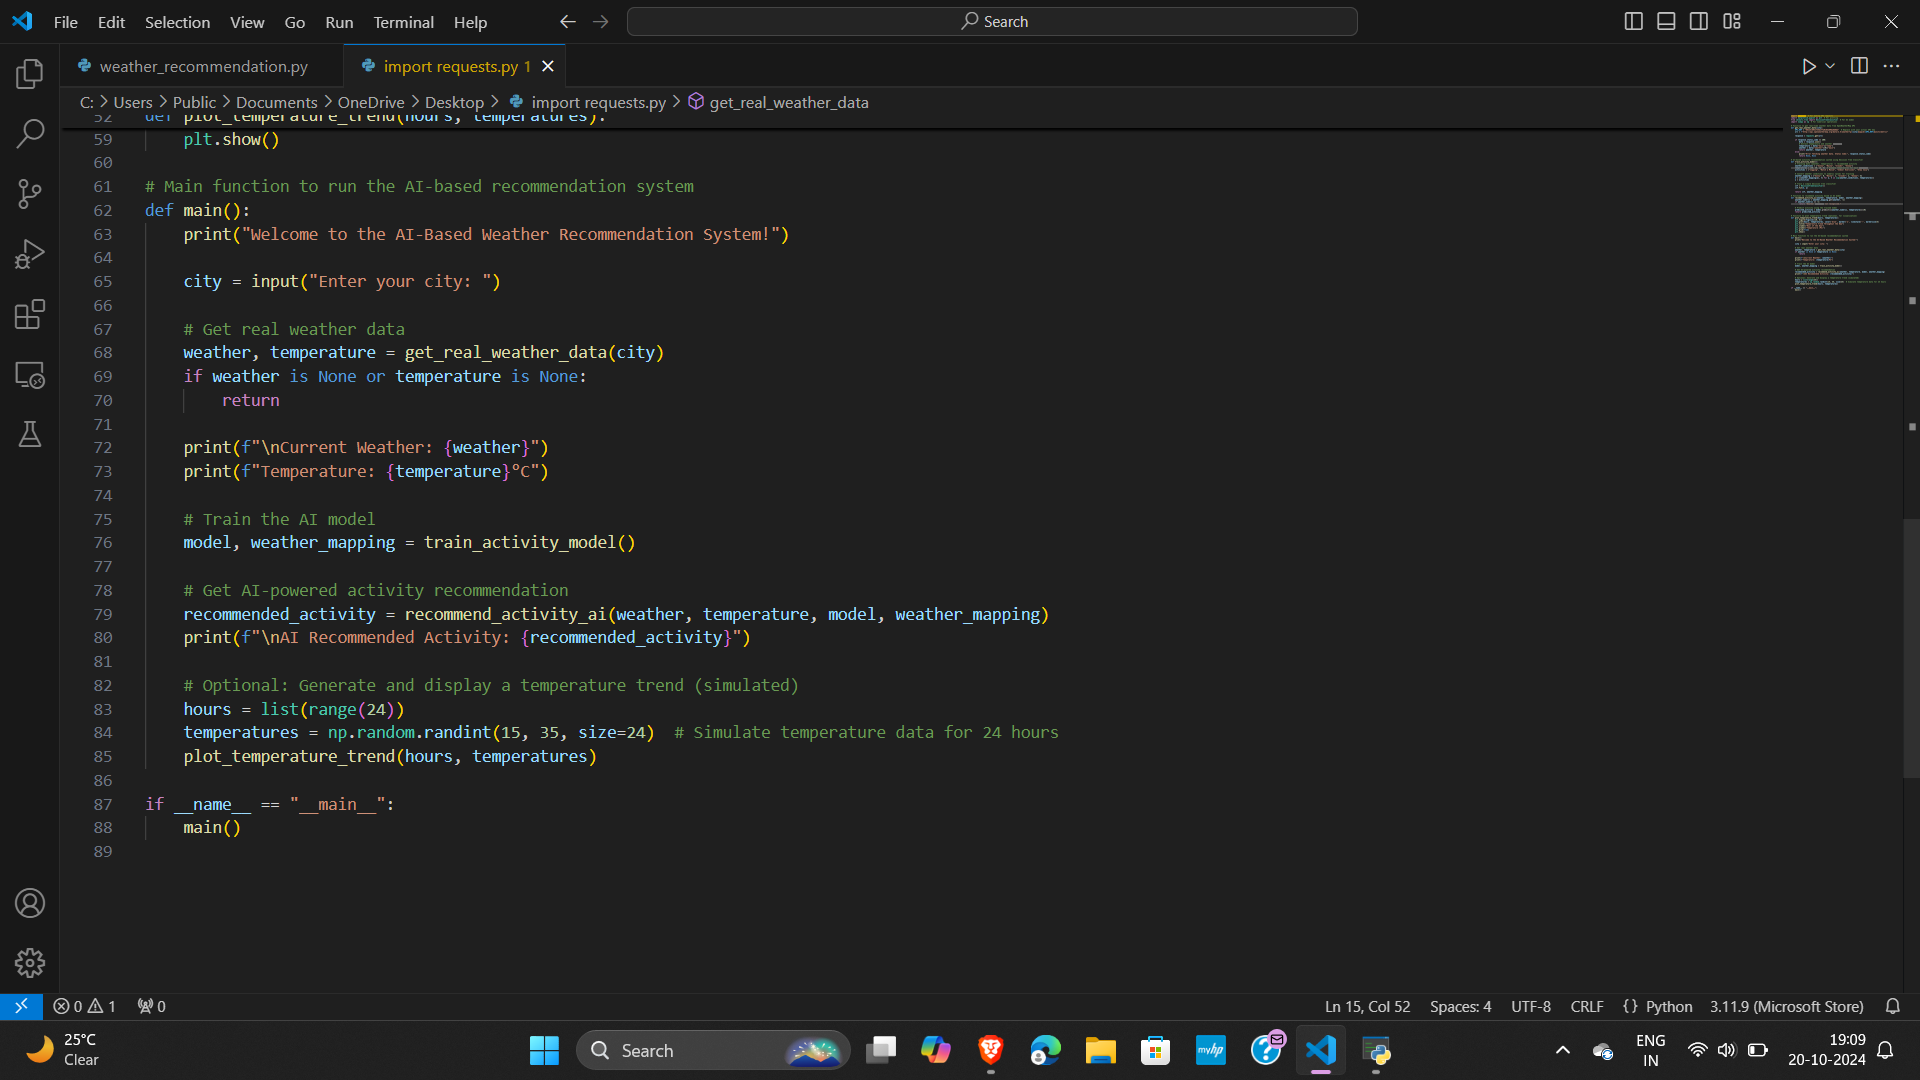Toggle the bottom Panel layout button

pos(1666,21)
